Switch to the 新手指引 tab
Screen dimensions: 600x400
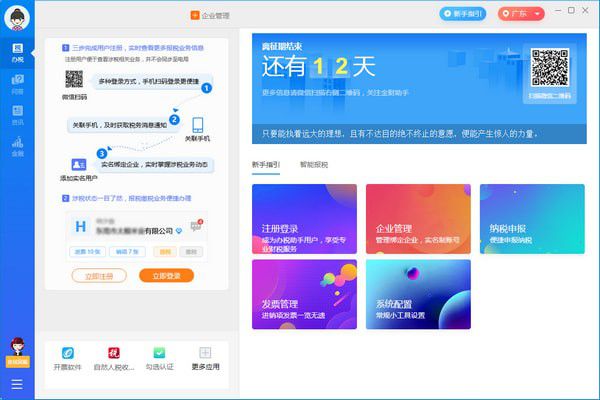coord(266,165)
